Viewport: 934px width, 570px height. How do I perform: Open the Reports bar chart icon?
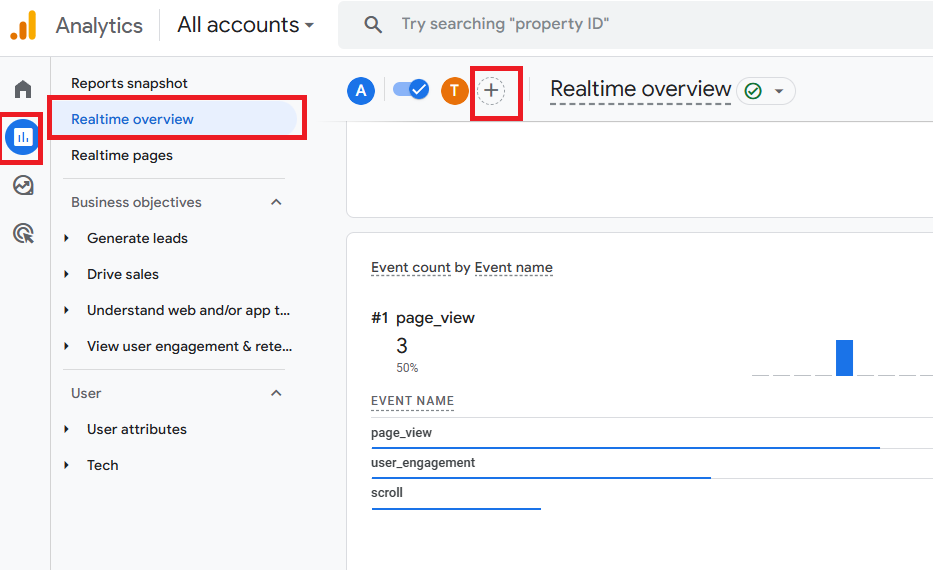23,137
